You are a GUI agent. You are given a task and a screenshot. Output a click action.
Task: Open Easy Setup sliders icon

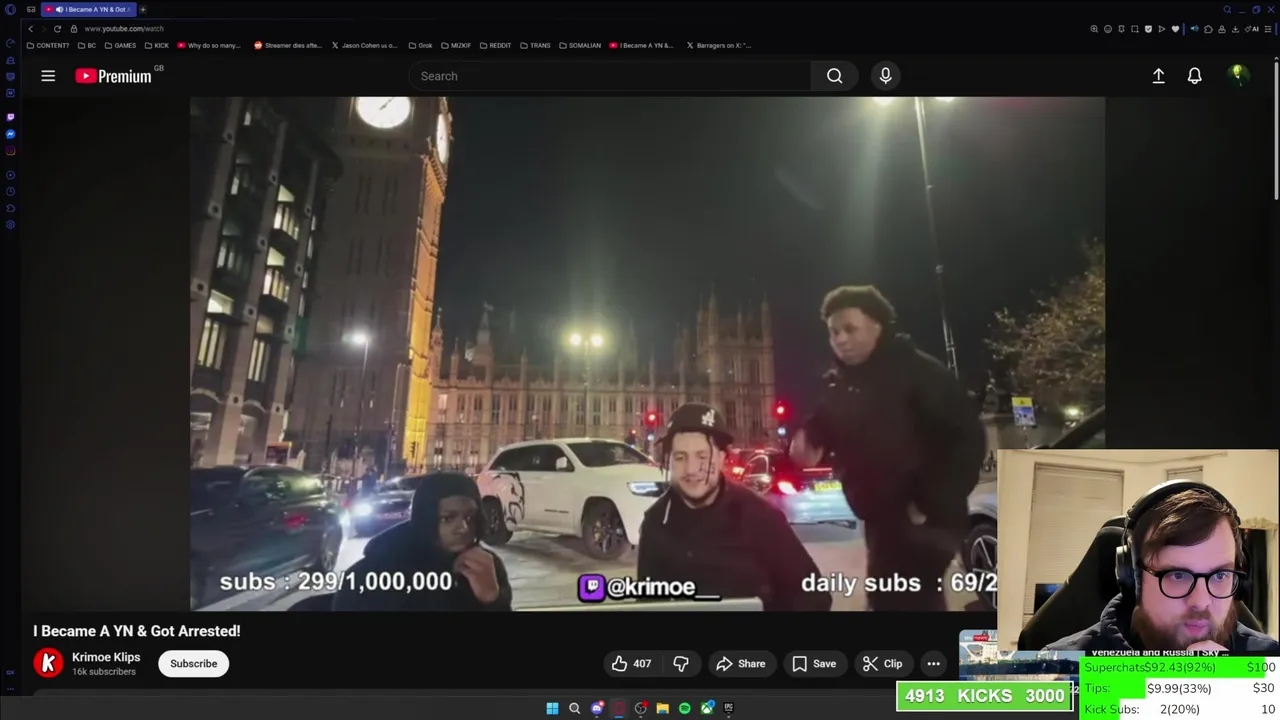coord(1268,29)
